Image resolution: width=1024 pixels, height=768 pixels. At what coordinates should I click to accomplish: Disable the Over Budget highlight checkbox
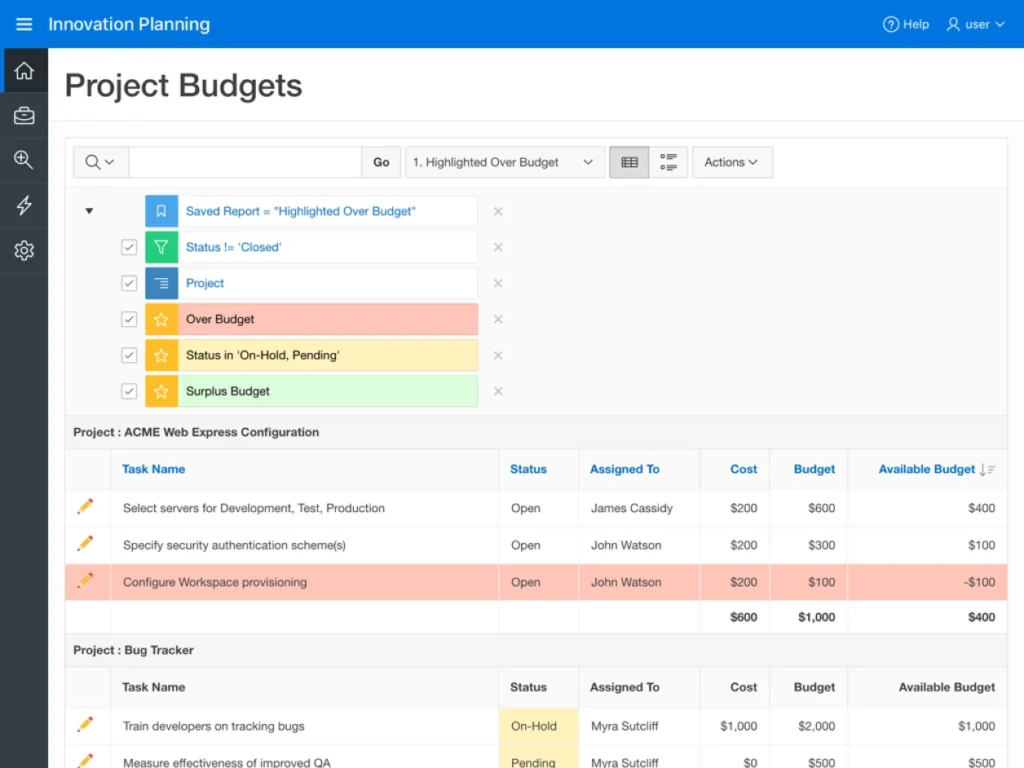click(129, 319)
